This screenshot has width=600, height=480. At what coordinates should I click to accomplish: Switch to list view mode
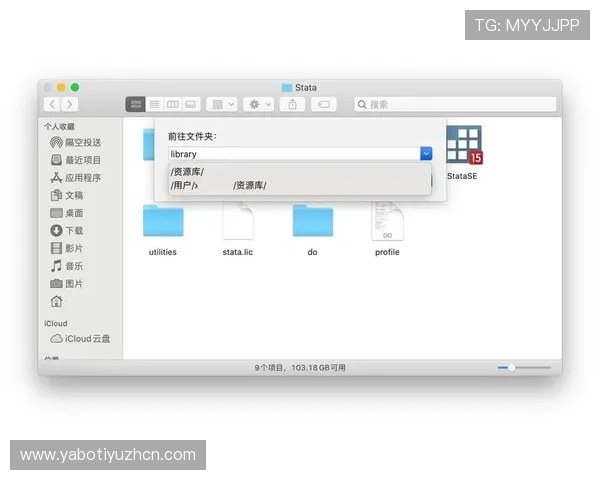(154, 104)
